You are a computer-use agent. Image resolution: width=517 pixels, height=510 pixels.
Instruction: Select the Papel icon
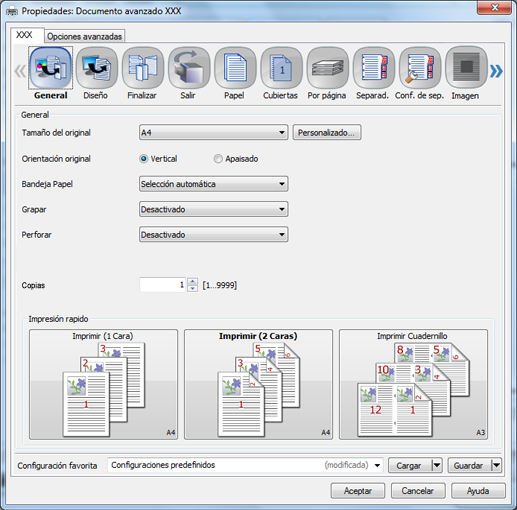pyautogui.click(x=235, y=68)
